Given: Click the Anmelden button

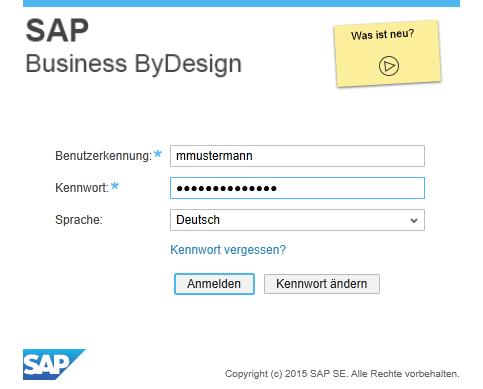Looking at the screenshot, I should (214, 284).
